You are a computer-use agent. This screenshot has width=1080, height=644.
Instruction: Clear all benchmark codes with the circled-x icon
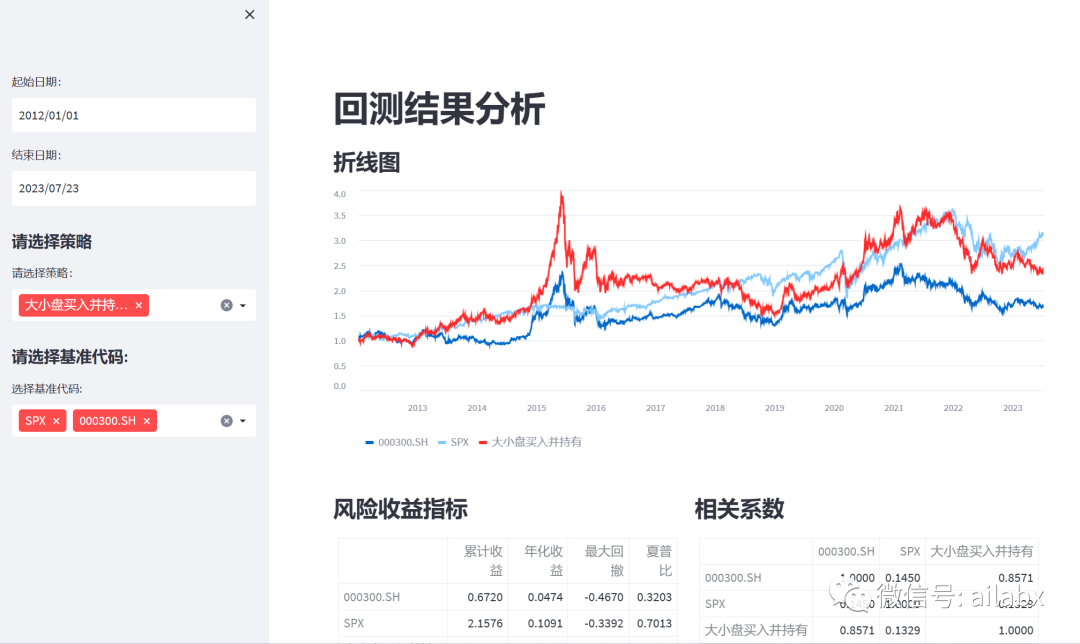226,421
